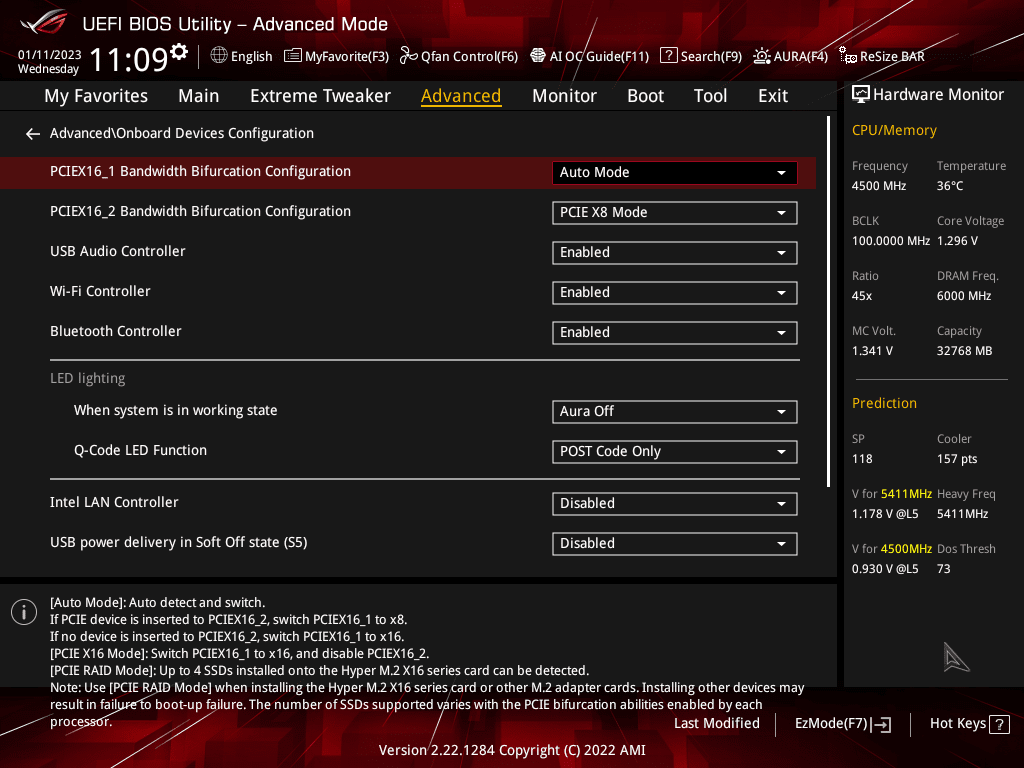Click the breadcrumb Advanced\Onboard Devices Configuration
The image size is (1024, 768).
(182, 133)
